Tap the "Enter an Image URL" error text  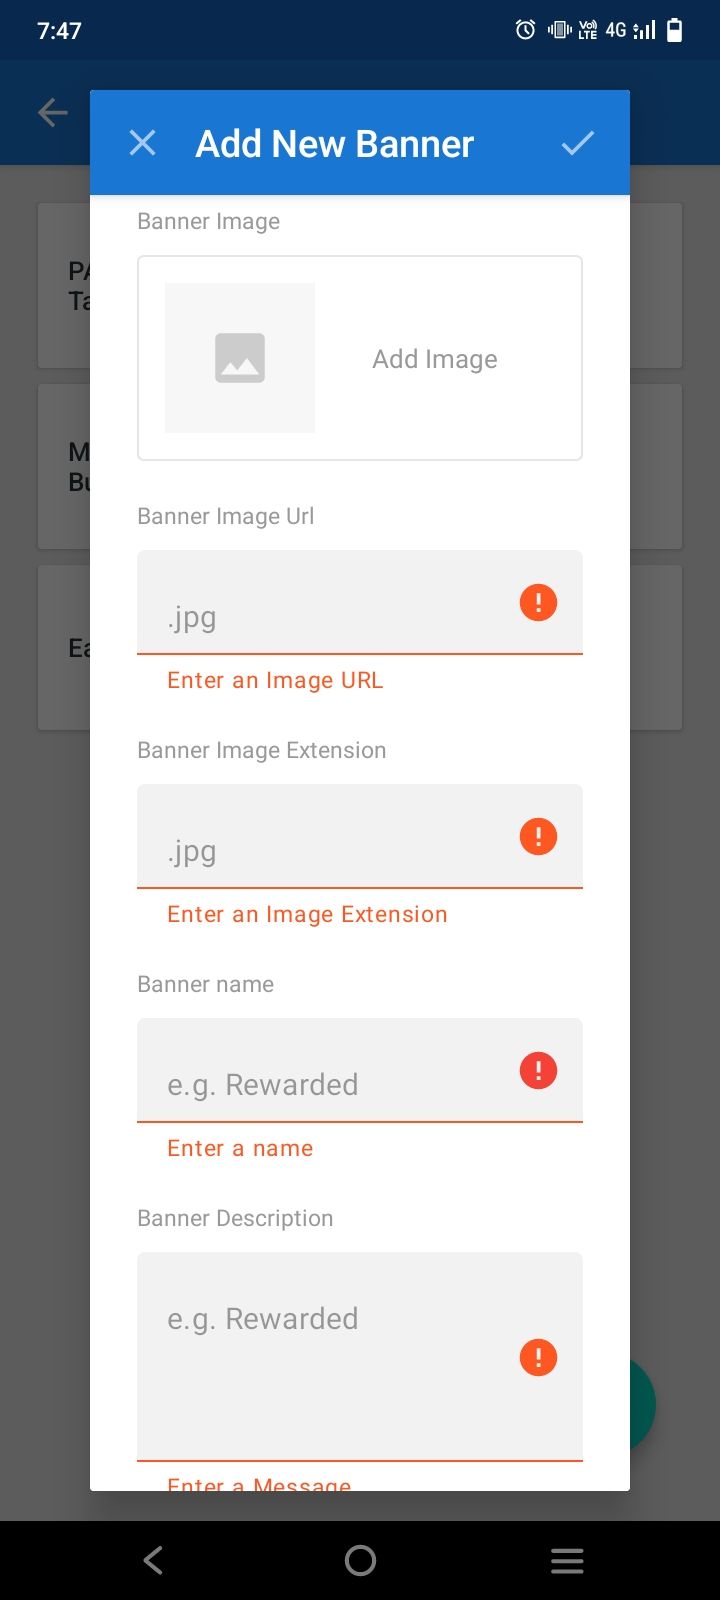pos(275,681)
